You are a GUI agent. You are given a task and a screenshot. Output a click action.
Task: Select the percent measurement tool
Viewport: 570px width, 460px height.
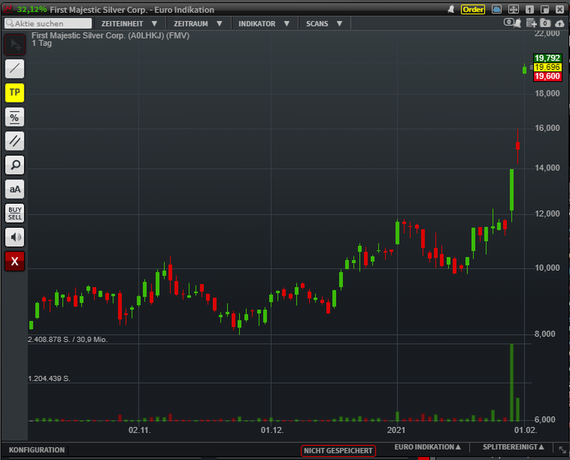click(15, 117)
